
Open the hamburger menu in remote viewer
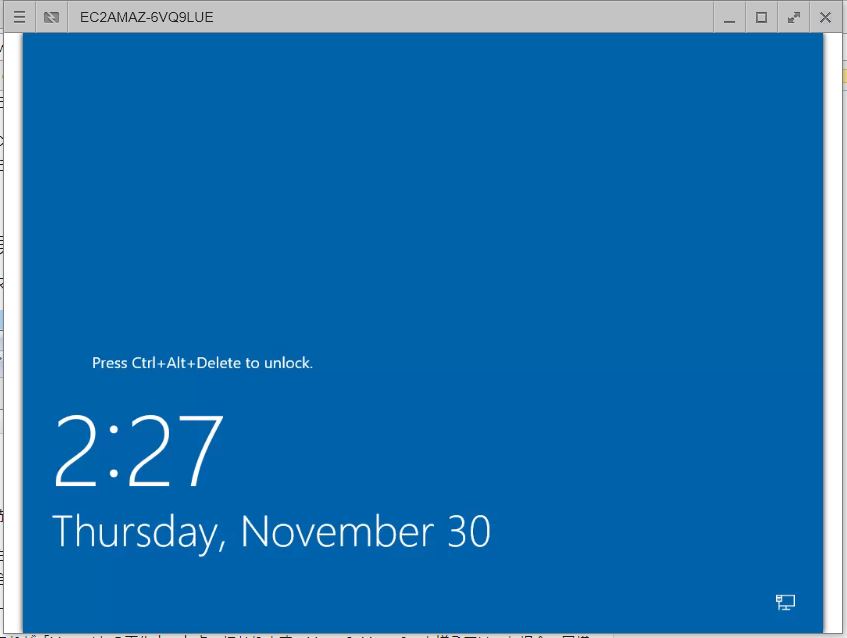coord(19,17)
